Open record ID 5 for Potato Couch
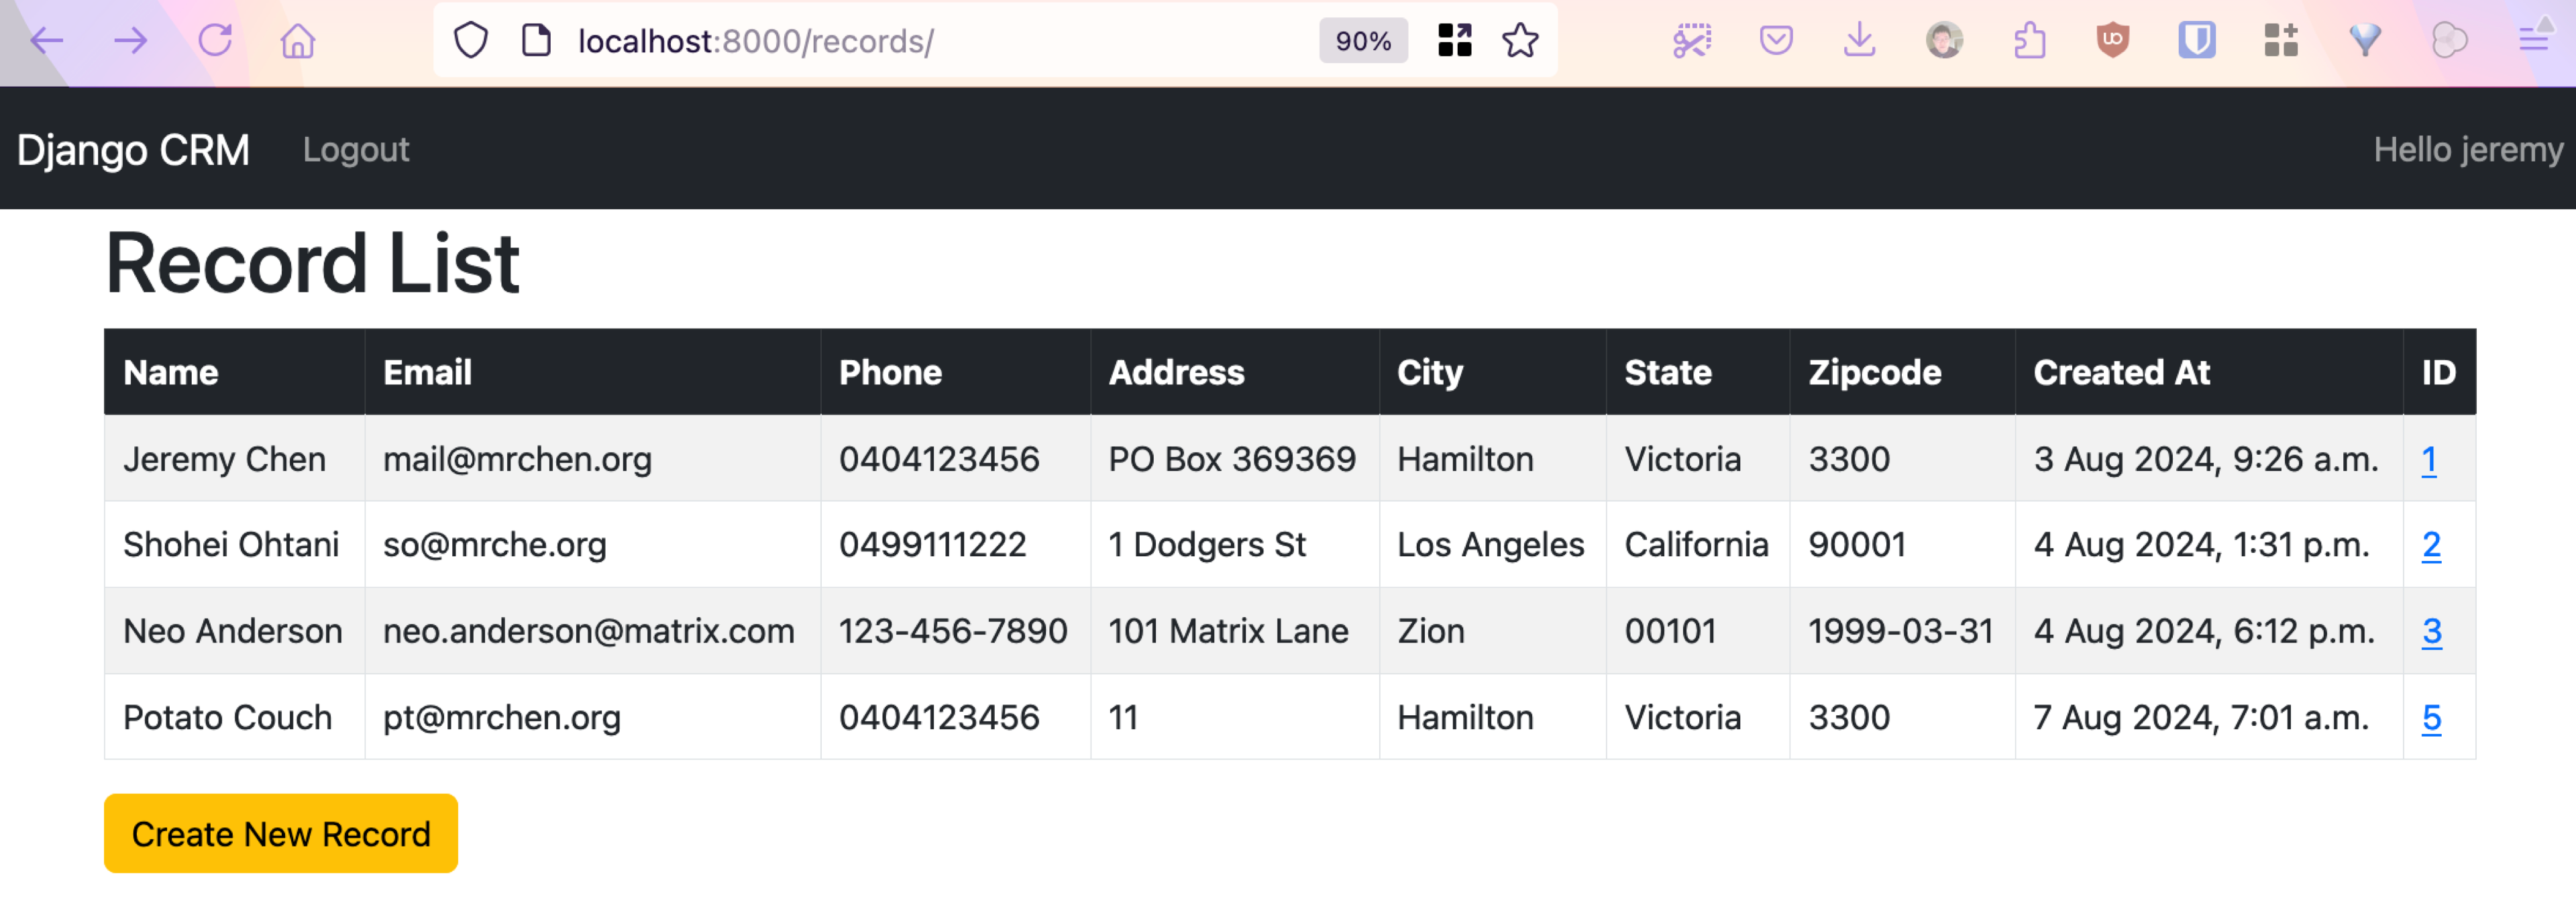This screenshot has height=907, width=2576. pos(2431,718)
